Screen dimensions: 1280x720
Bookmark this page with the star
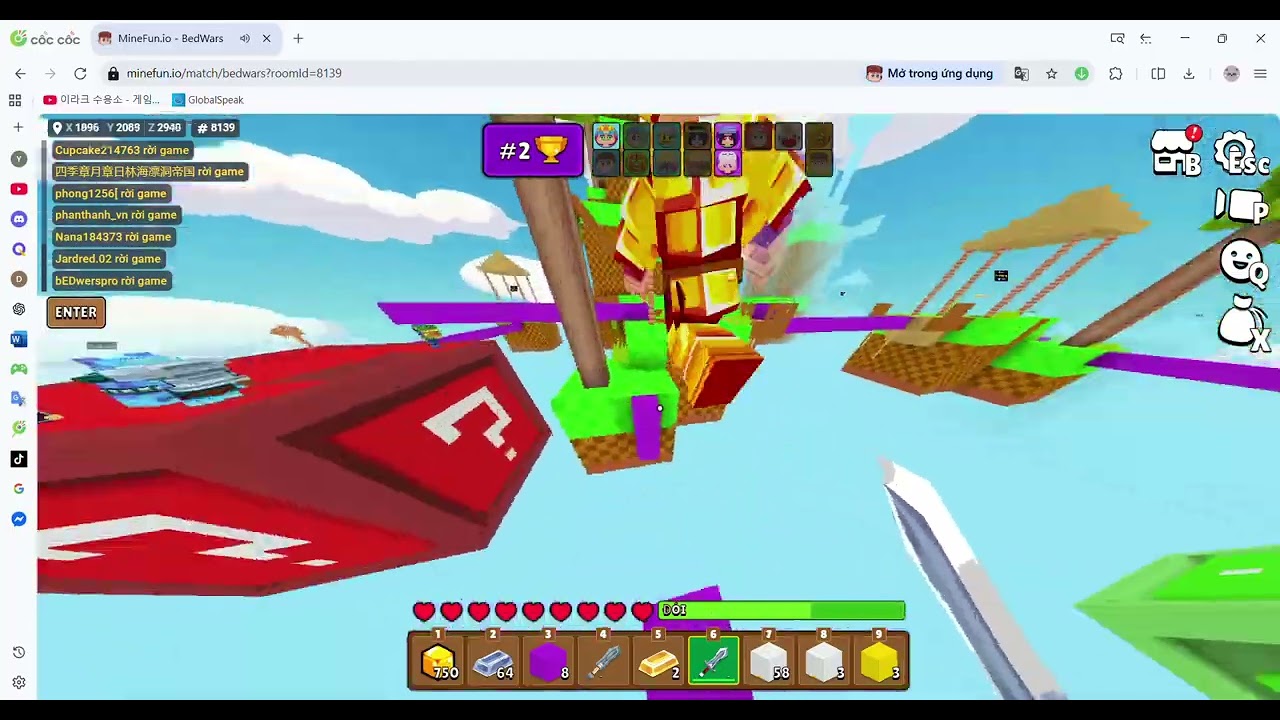coord(1051,74)
